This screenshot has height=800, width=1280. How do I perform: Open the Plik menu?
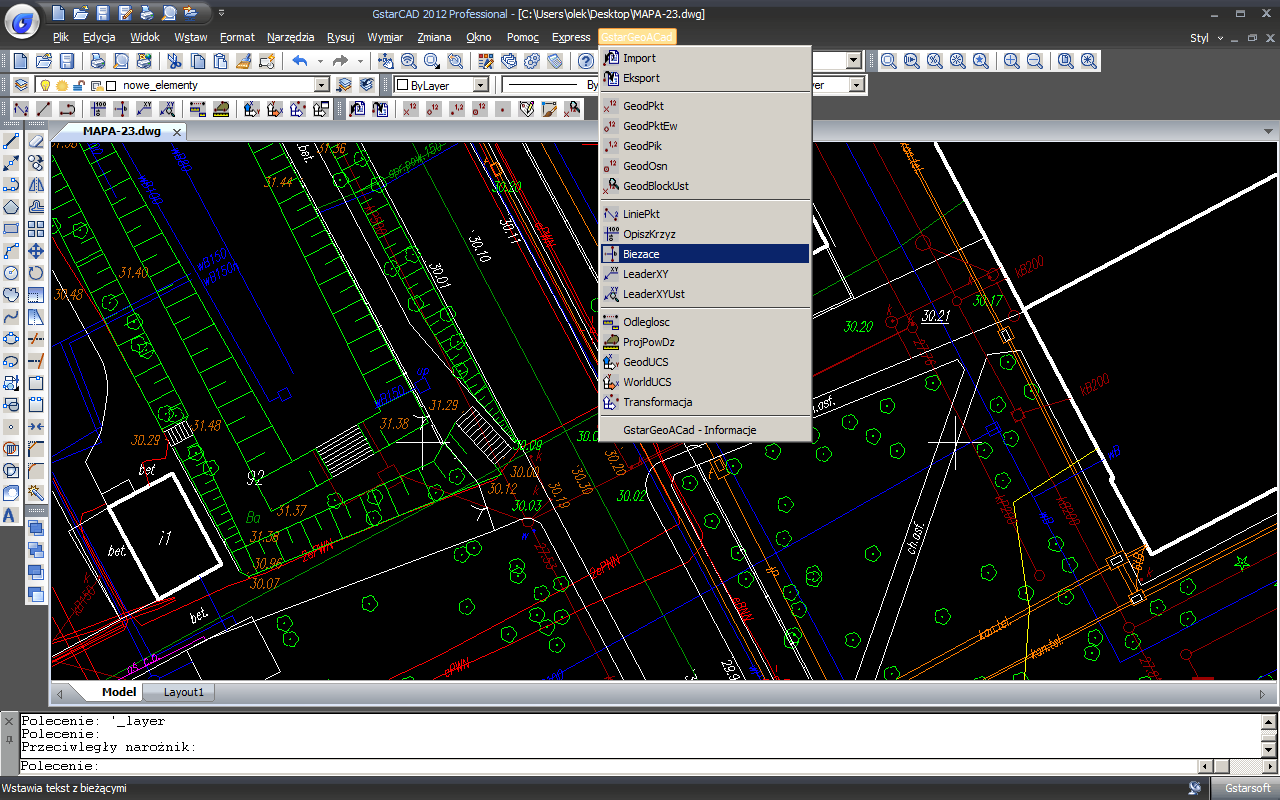(x=60, y=37)
